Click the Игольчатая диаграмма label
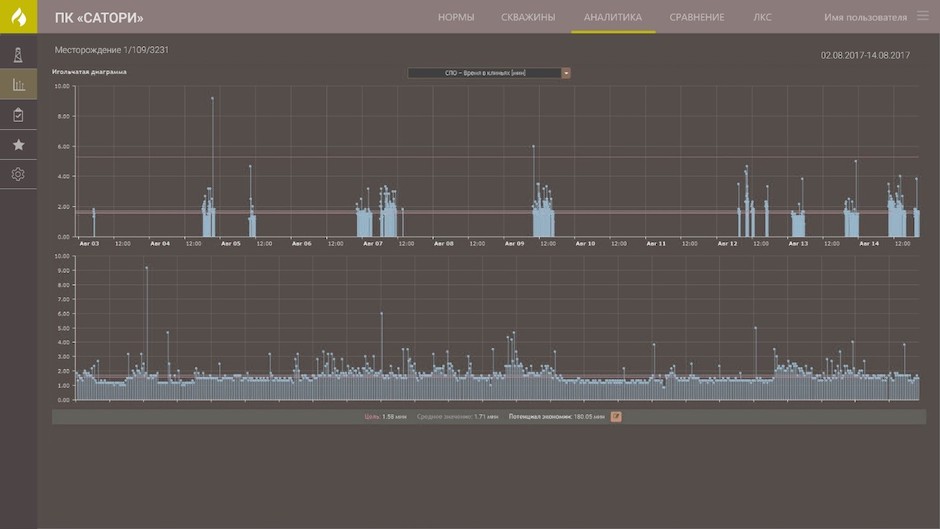940x529 pixels. pos(89,72)
